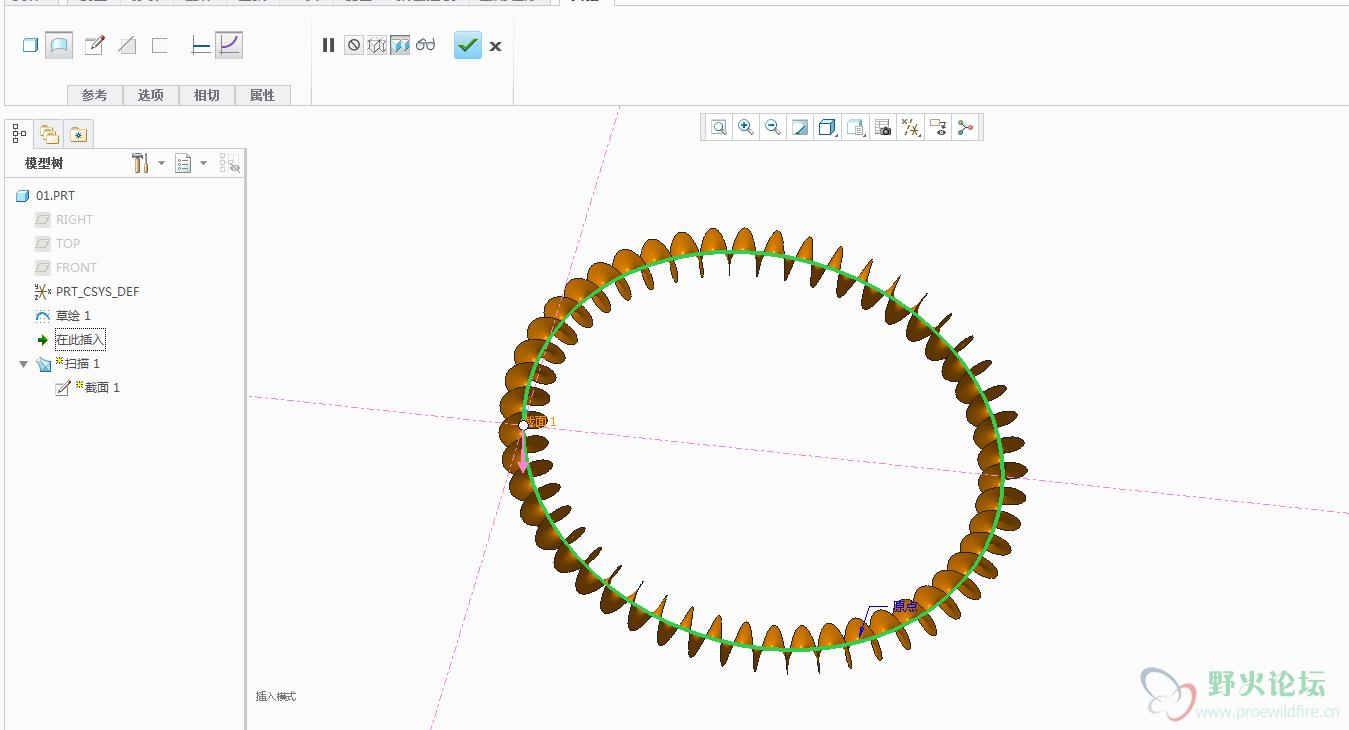Open the view manager camera icon
Viewport: 1349px width, 730px height.
point(883,127)
